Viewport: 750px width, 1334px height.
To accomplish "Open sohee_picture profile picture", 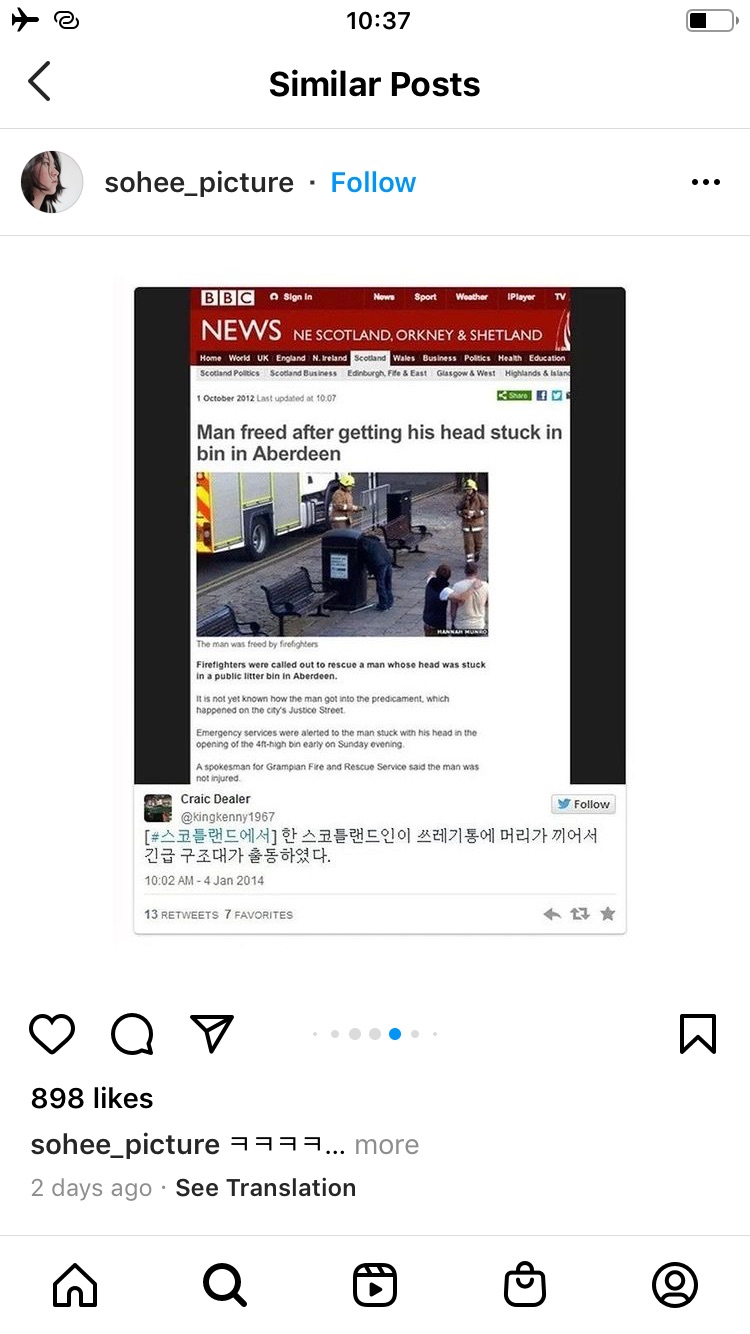I will (52, 182).
